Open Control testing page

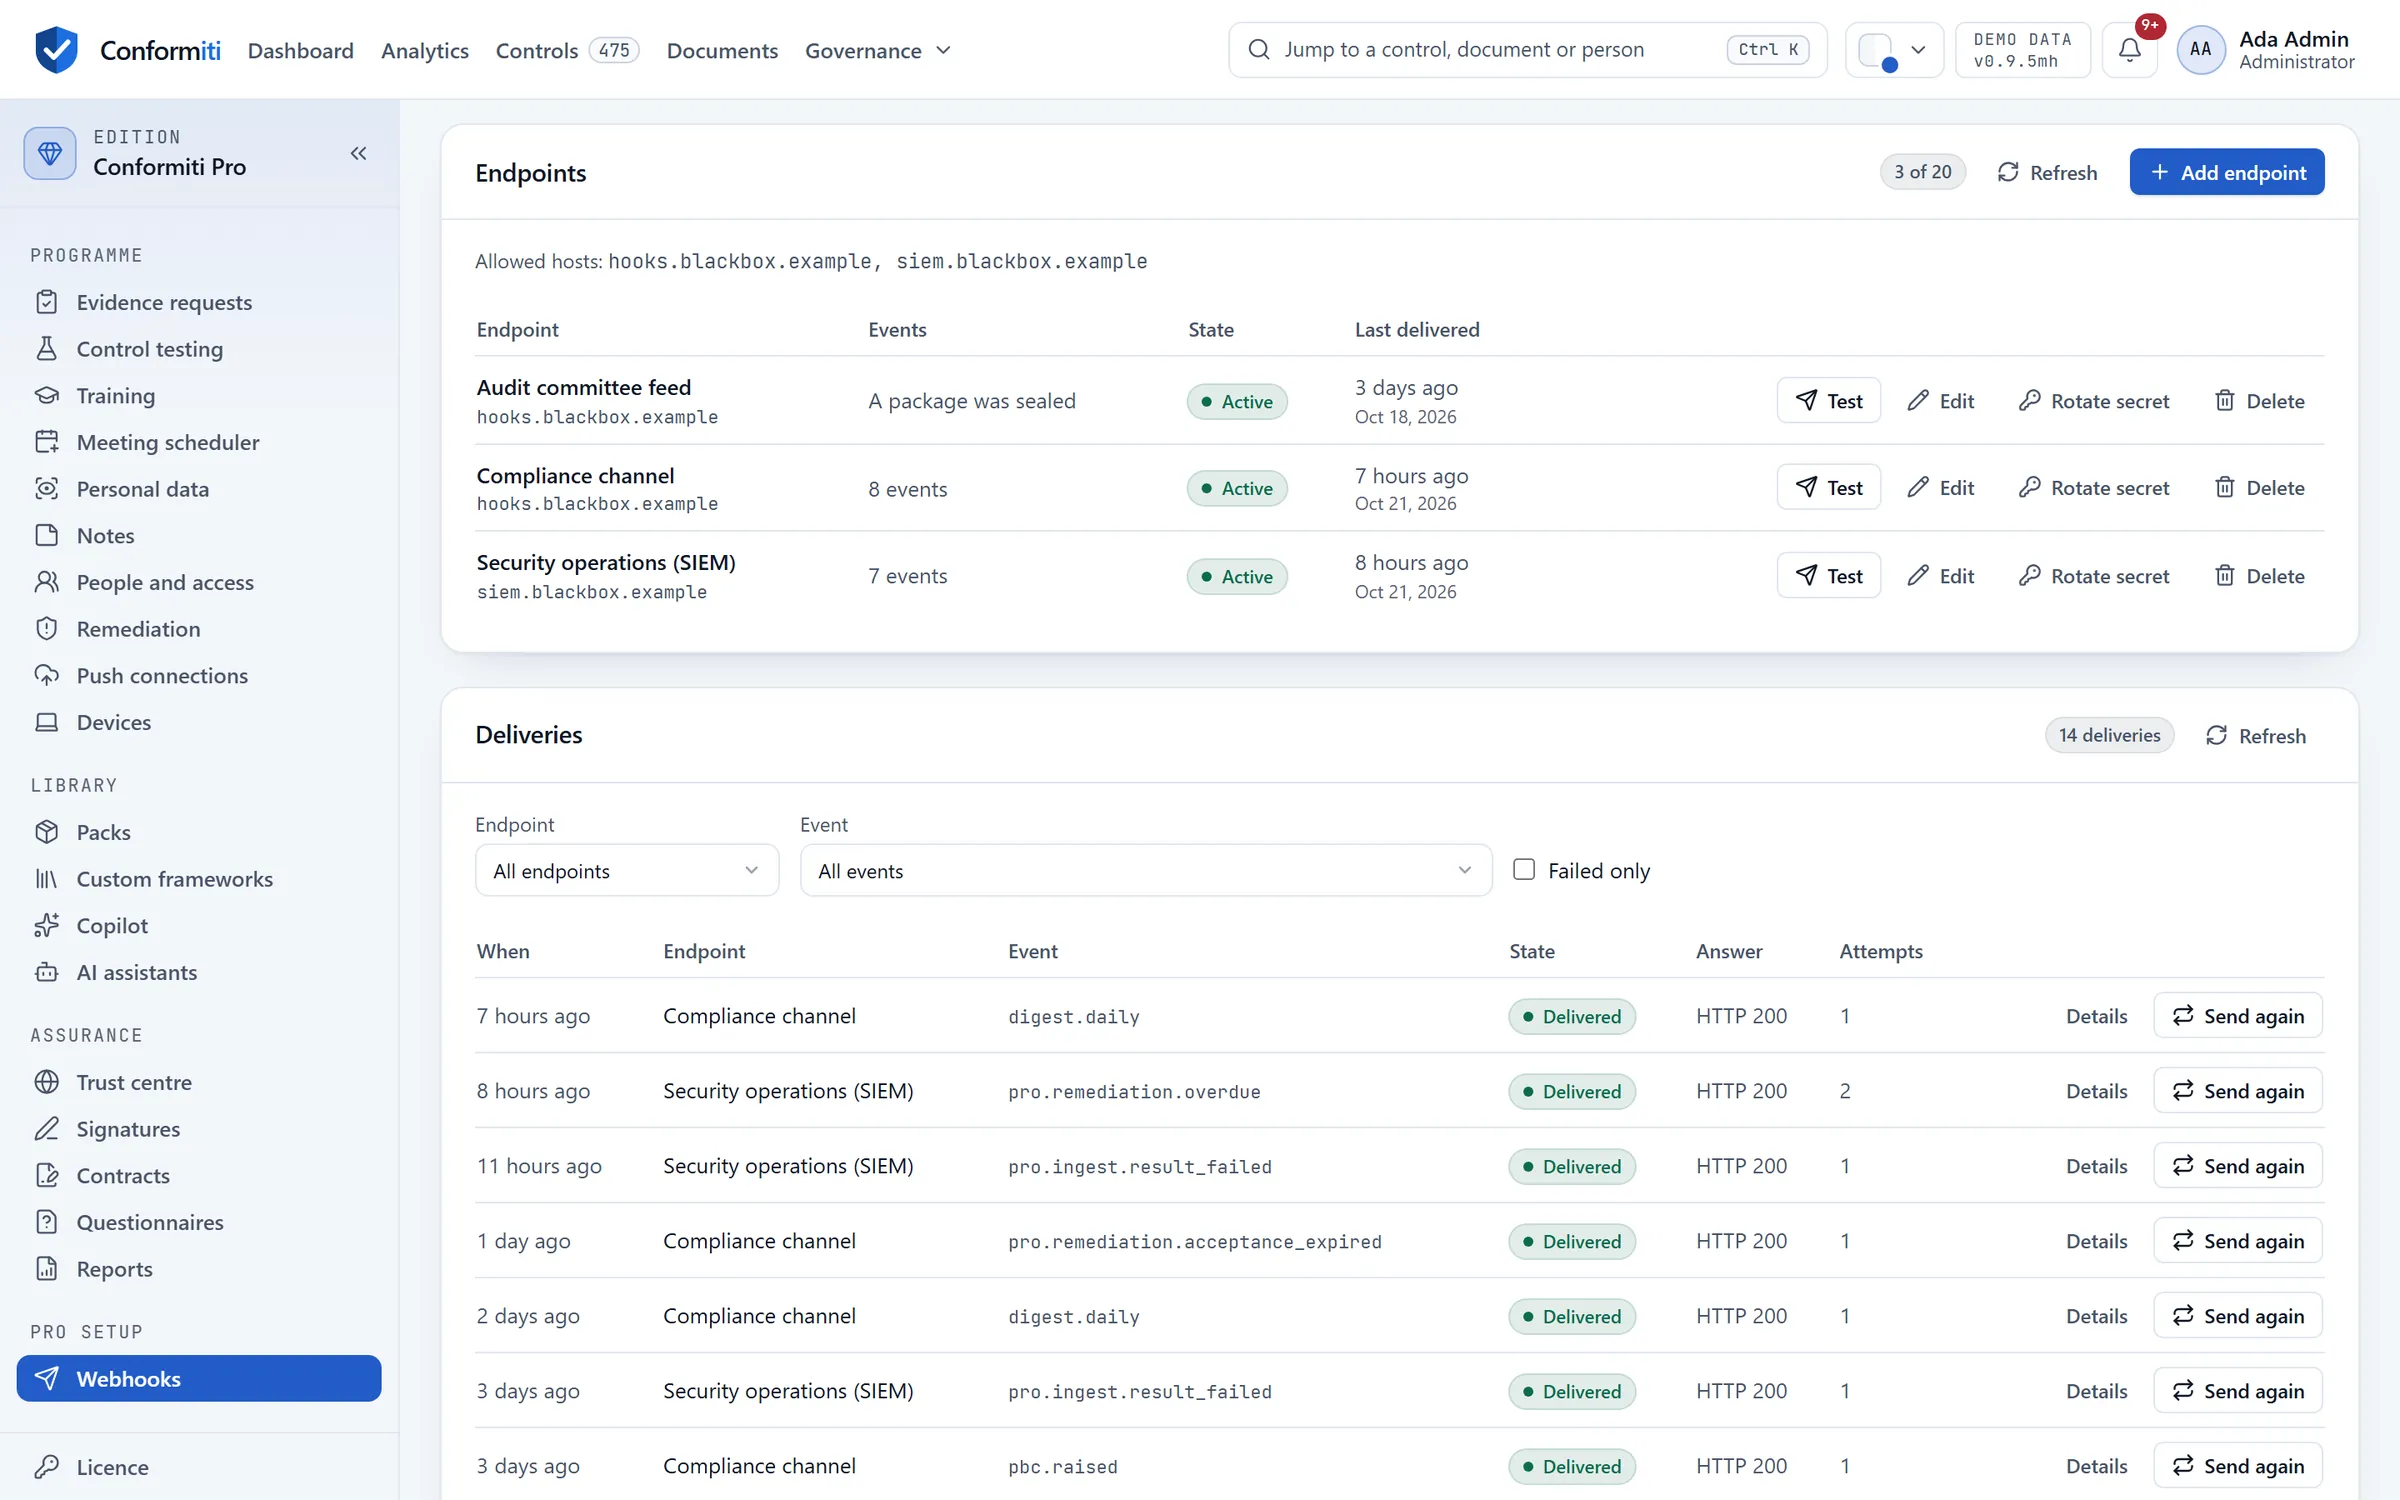pos(199,349)
